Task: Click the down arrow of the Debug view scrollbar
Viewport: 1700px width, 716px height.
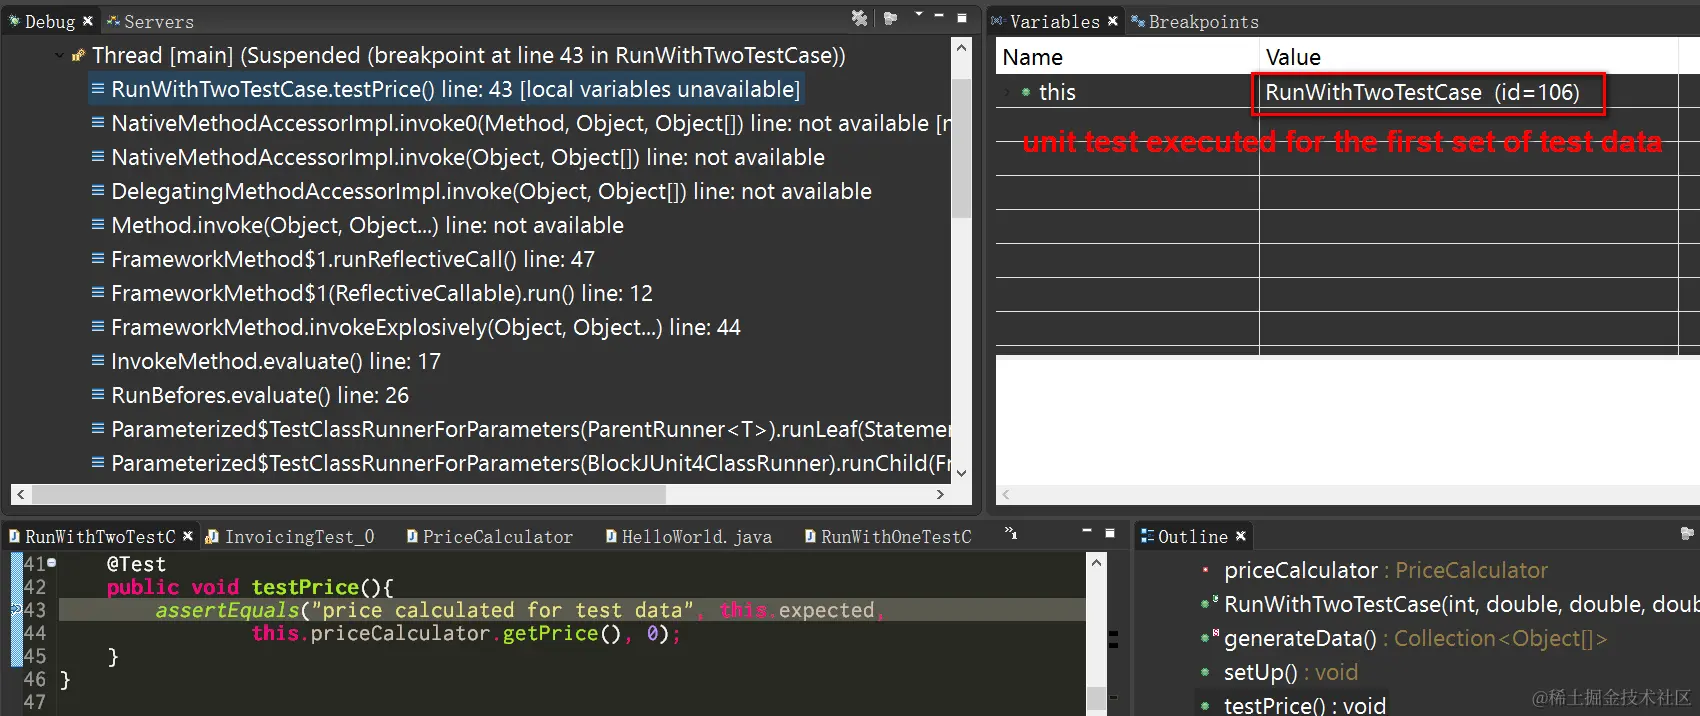Action: click(x=962, y=473)
